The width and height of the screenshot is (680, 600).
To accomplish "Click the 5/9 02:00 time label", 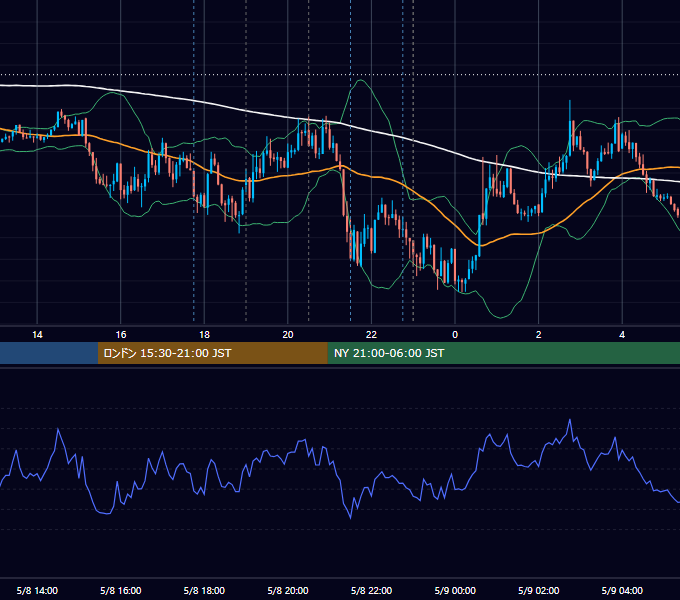I will (538, 590).
